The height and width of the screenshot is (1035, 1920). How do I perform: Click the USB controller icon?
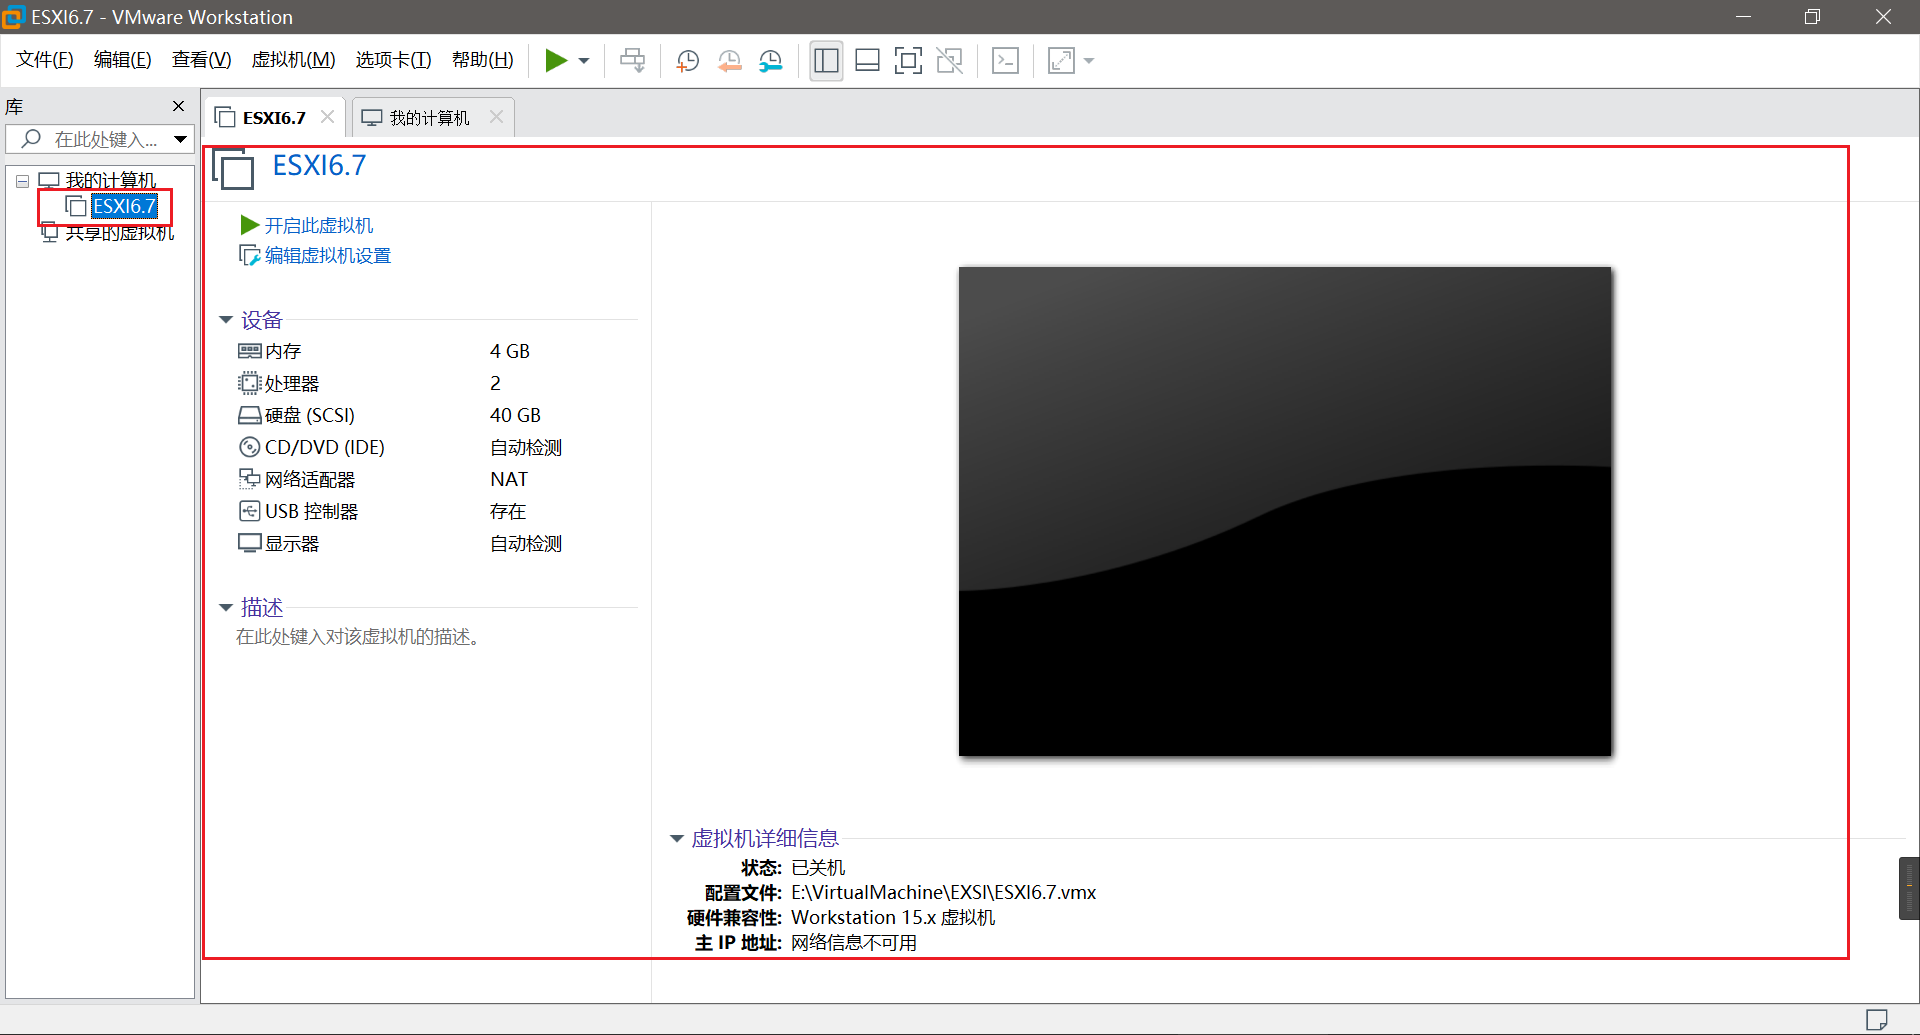coord(249,511)
